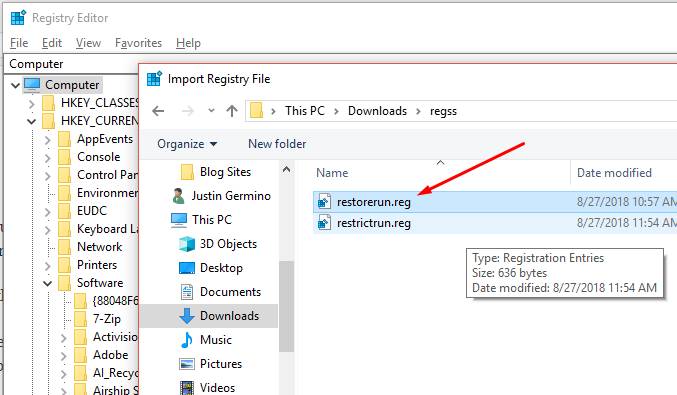Expand the Printers key
Screen dimensions: 677x395
tap(47, 265)
